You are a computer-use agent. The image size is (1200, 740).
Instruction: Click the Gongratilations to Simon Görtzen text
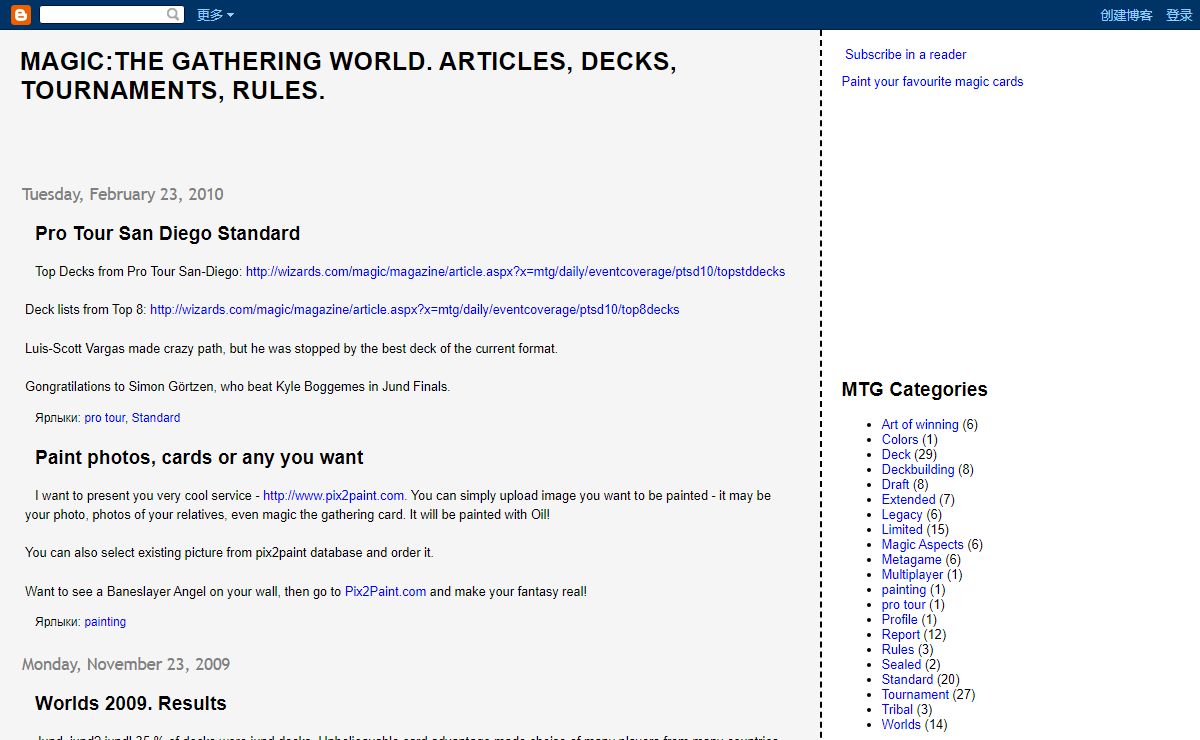pos(238,387)
